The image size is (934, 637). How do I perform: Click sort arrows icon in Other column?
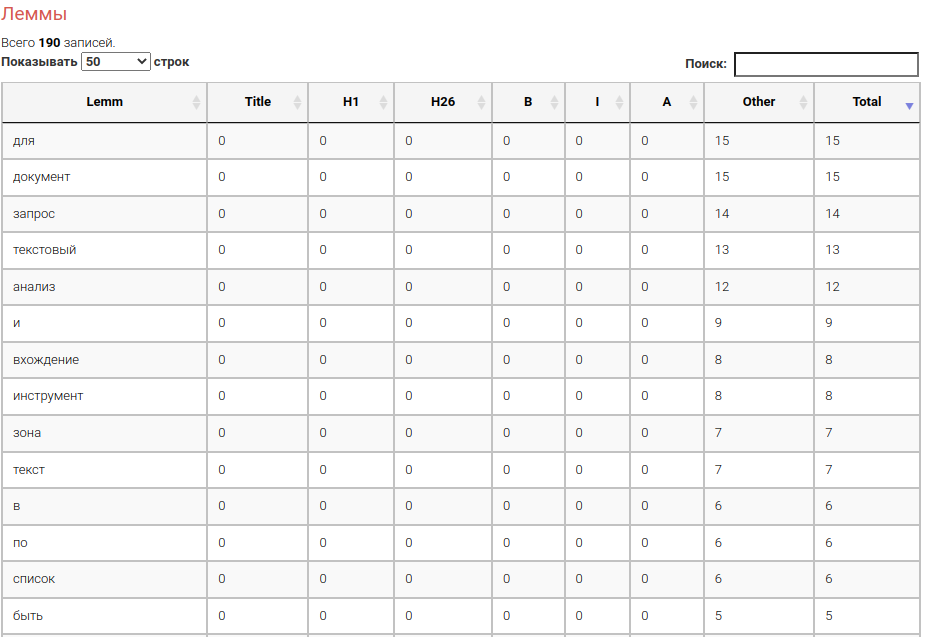[803, 102]
